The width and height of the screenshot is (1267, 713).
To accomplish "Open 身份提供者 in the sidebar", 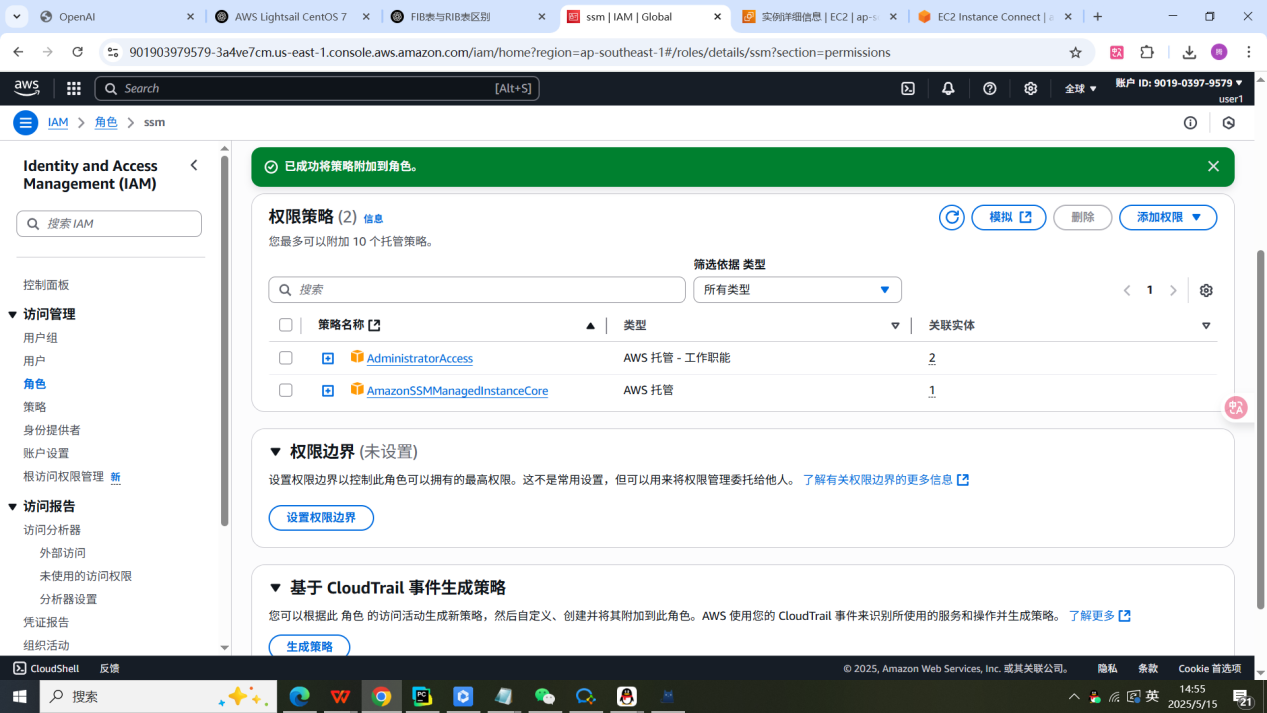I will (x=52, y=430).
